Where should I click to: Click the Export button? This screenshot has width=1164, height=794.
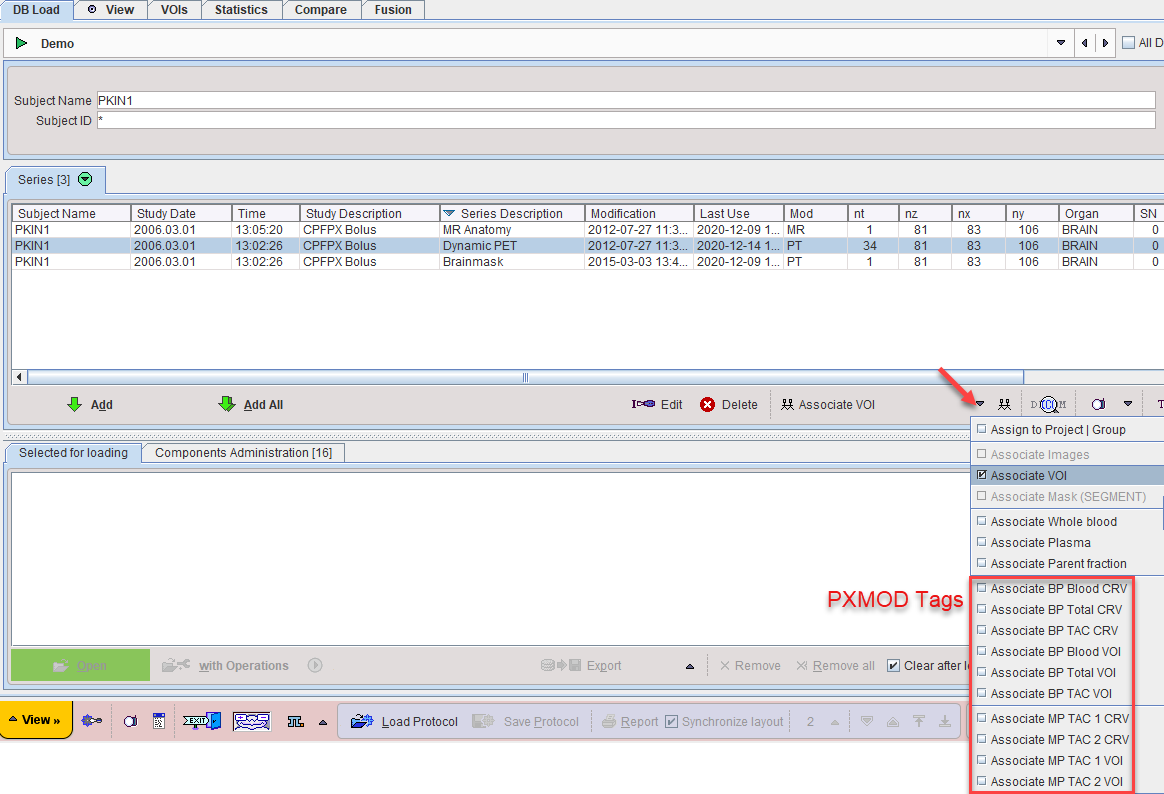coord(581,666)
